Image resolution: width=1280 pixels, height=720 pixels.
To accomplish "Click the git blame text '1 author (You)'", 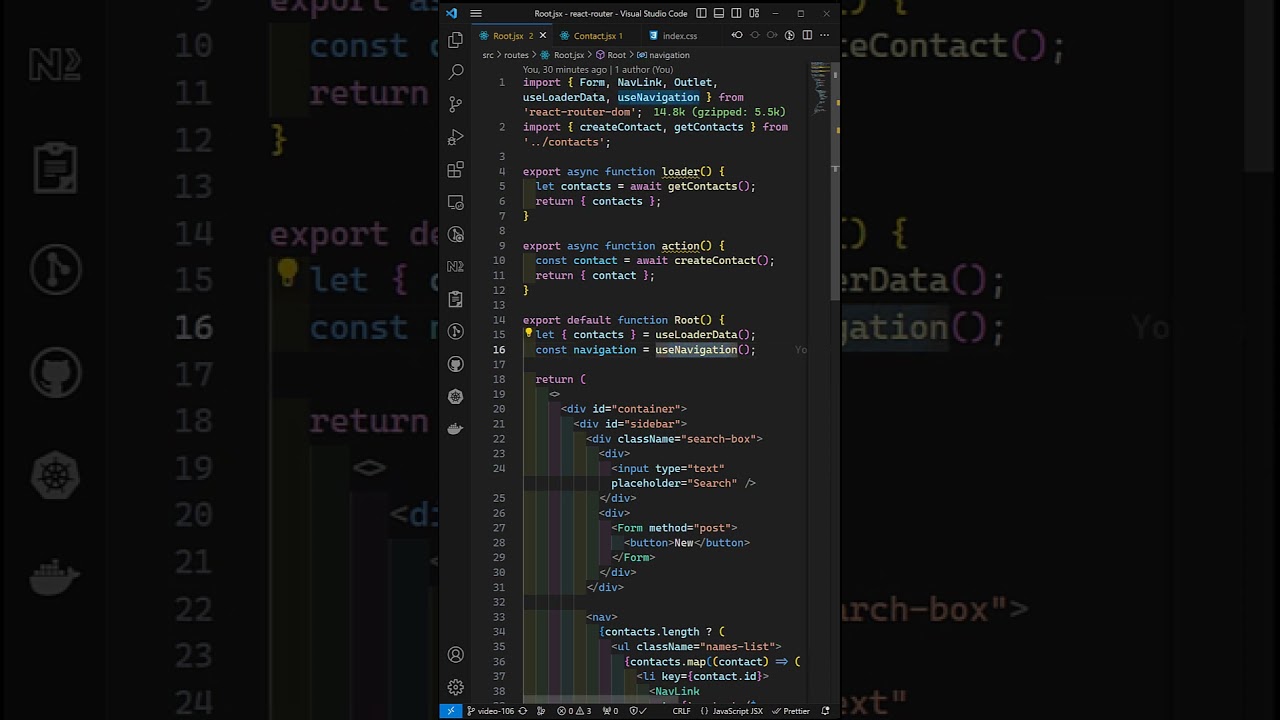I will click(x=642, y=70).
